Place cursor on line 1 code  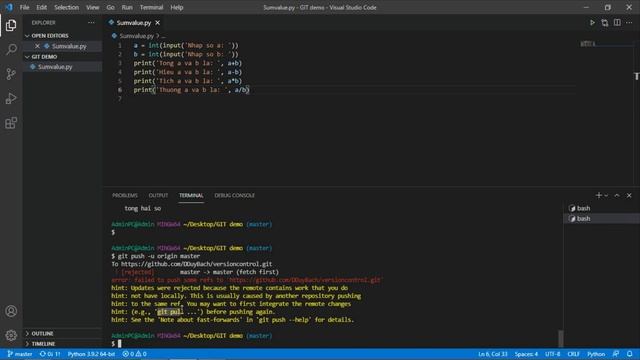tap(186, 45)
